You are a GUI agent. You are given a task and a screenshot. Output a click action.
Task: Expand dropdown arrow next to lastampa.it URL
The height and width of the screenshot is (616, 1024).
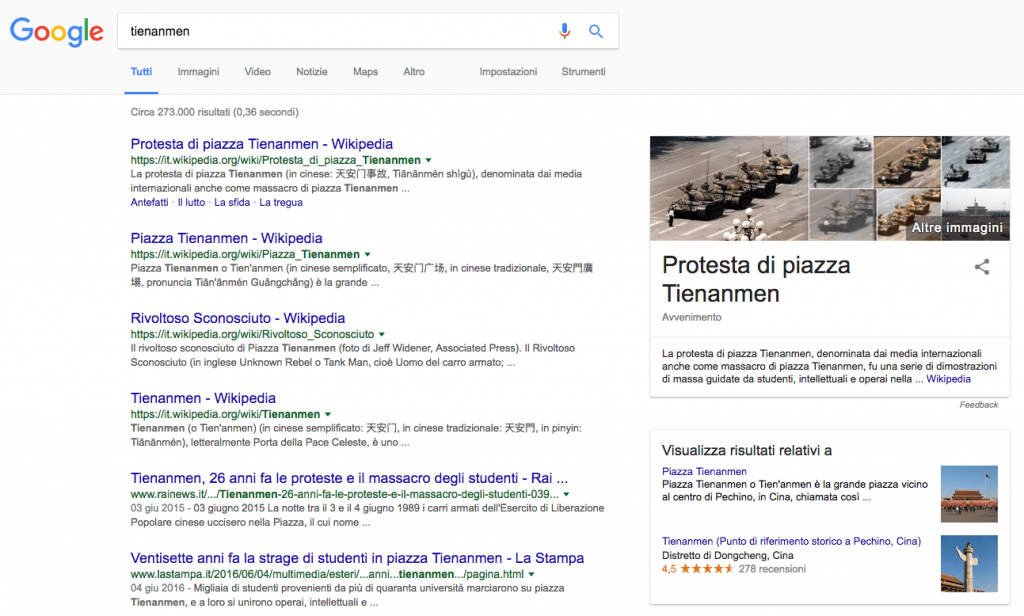(532, 574)
